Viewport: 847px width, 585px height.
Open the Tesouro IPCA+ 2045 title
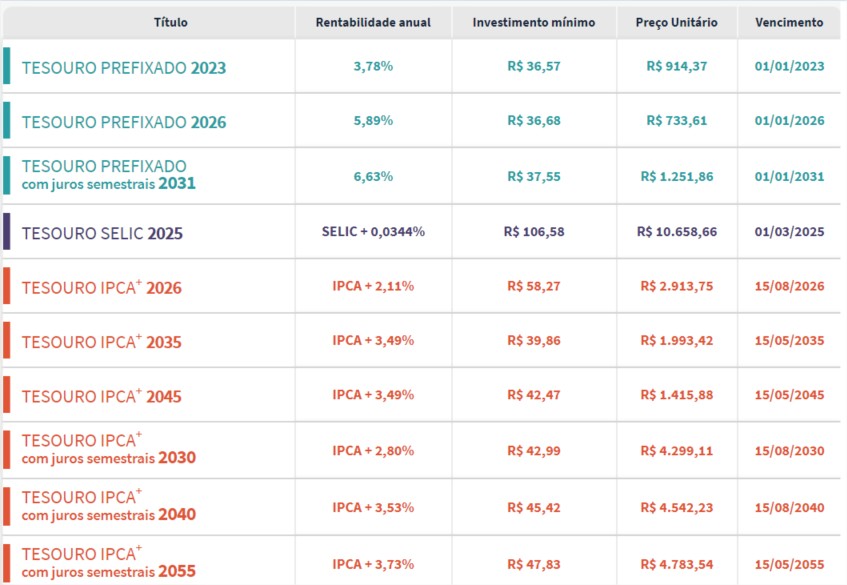pos(102,396)
